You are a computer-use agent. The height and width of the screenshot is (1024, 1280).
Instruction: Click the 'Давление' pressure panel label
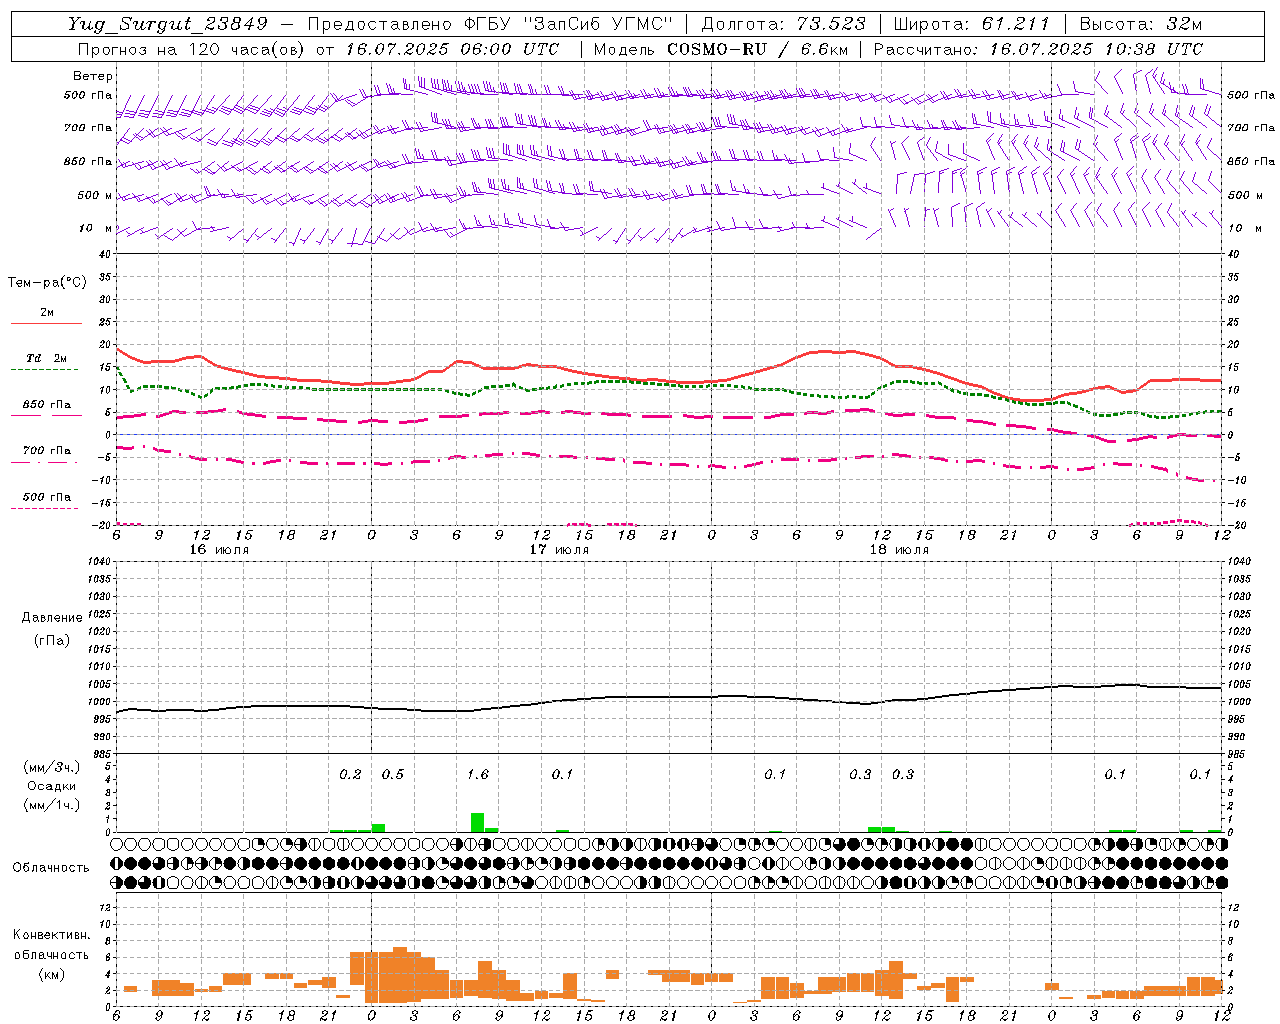pos(52,618)
